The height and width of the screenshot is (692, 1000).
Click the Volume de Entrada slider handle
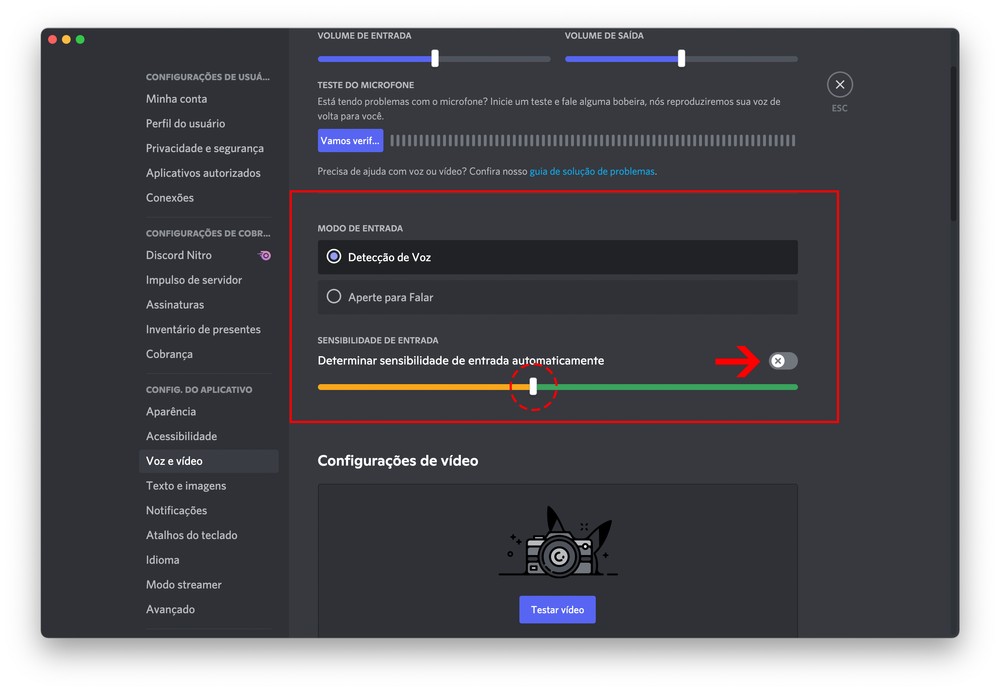435,59
